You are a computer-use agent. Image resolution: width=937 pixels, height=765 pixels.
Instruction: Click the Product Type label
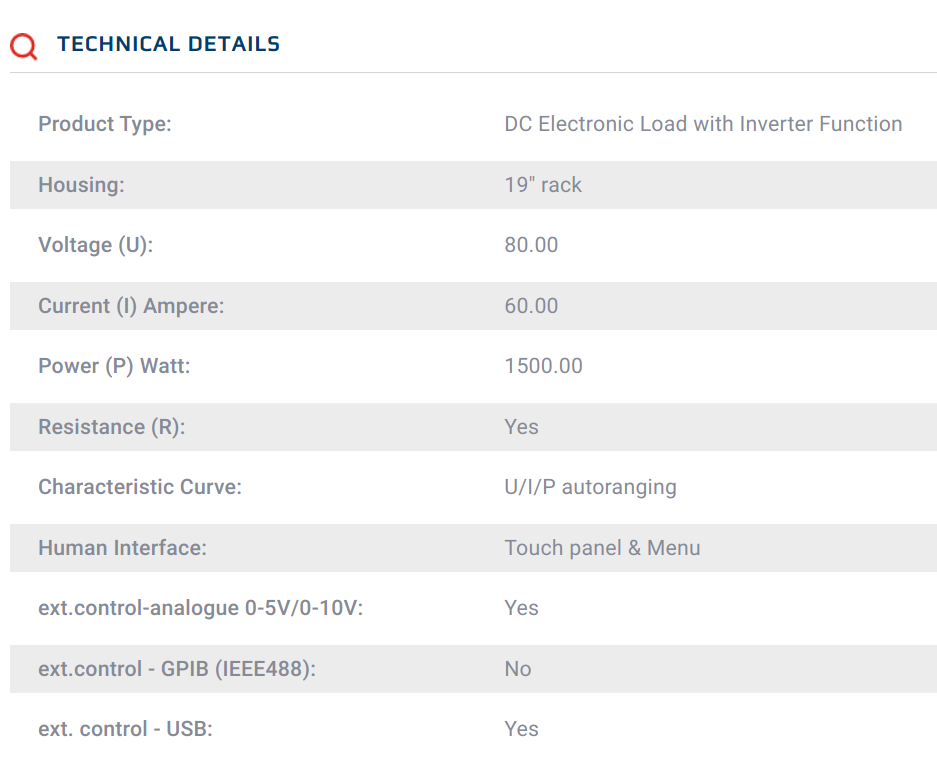click(105, 124)
